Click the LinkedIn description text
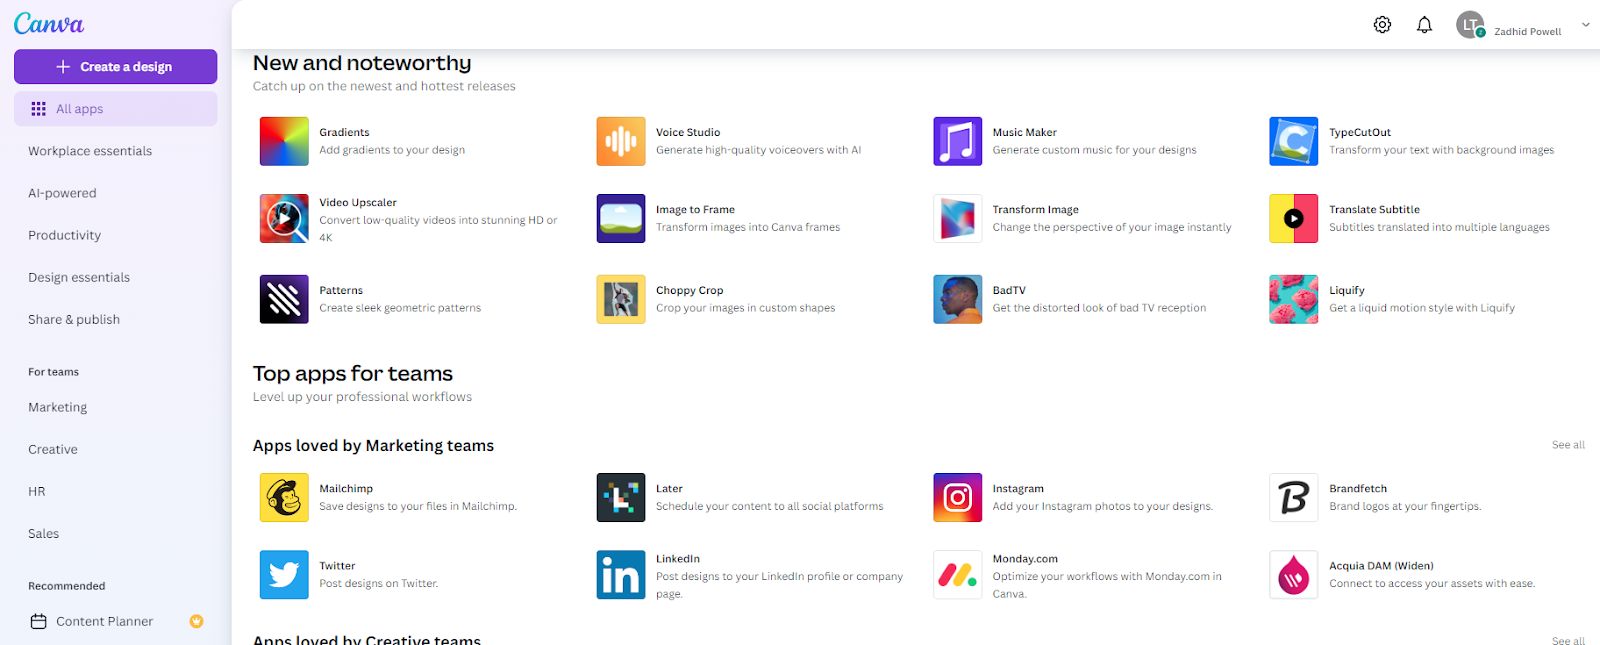This screenshot has width=1600, height=645. pyautogui.click(x=779, y=585)
